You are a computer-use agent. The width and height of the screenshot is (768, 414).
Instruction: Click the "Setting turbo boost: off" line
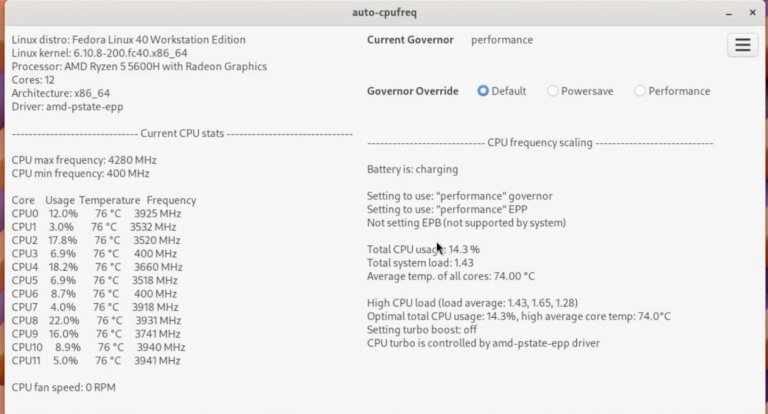[x=421, y=329]
